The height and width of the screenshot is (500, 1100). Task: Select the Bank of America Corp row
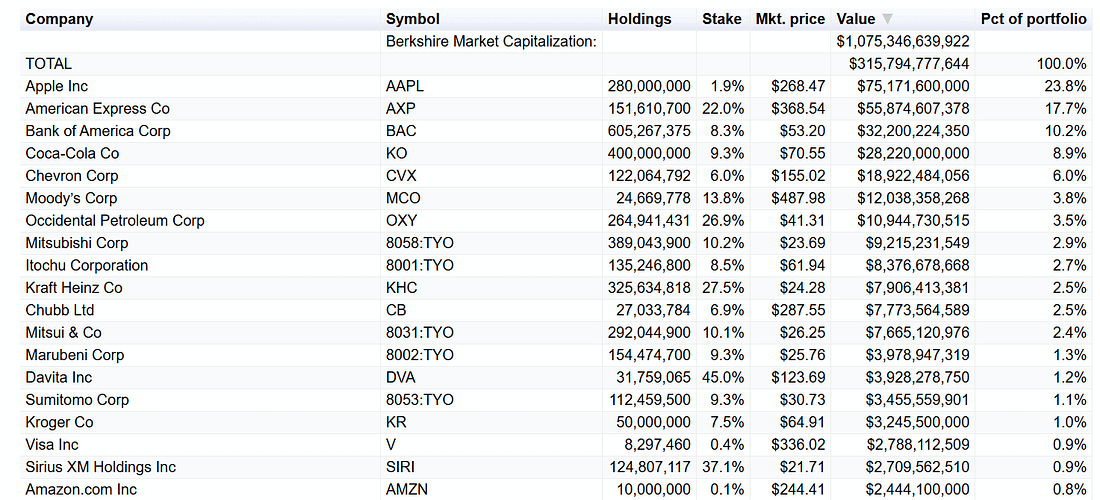pos(98,131)
